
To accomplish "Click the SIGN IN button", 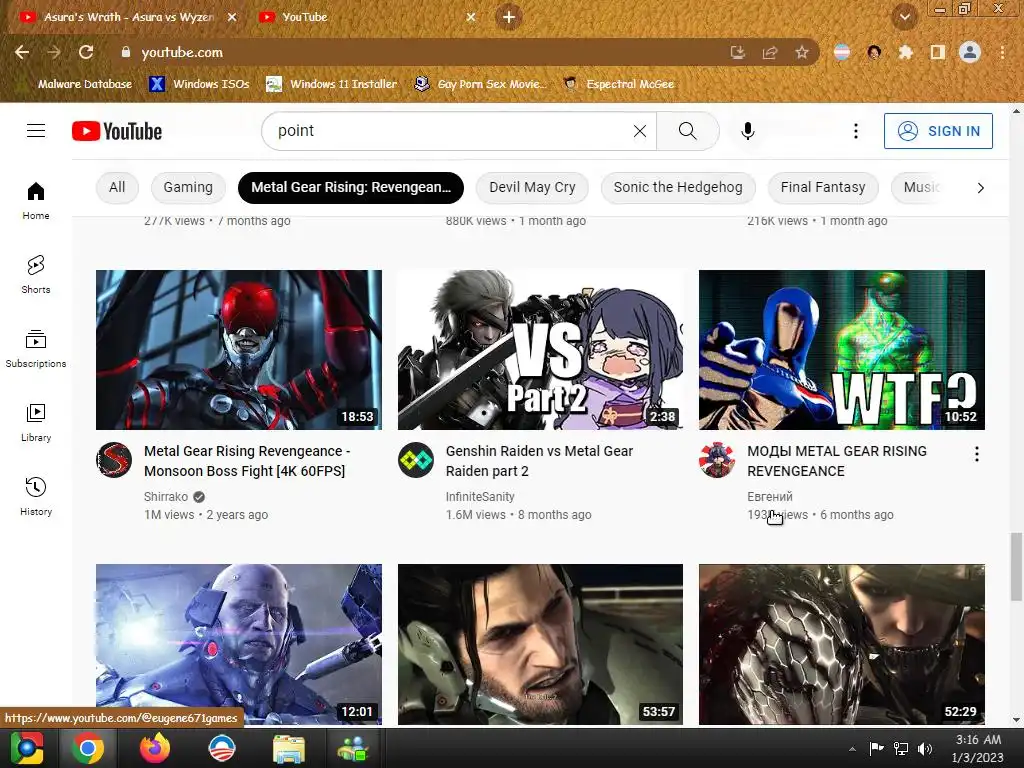I will click(x=938, y=131).
